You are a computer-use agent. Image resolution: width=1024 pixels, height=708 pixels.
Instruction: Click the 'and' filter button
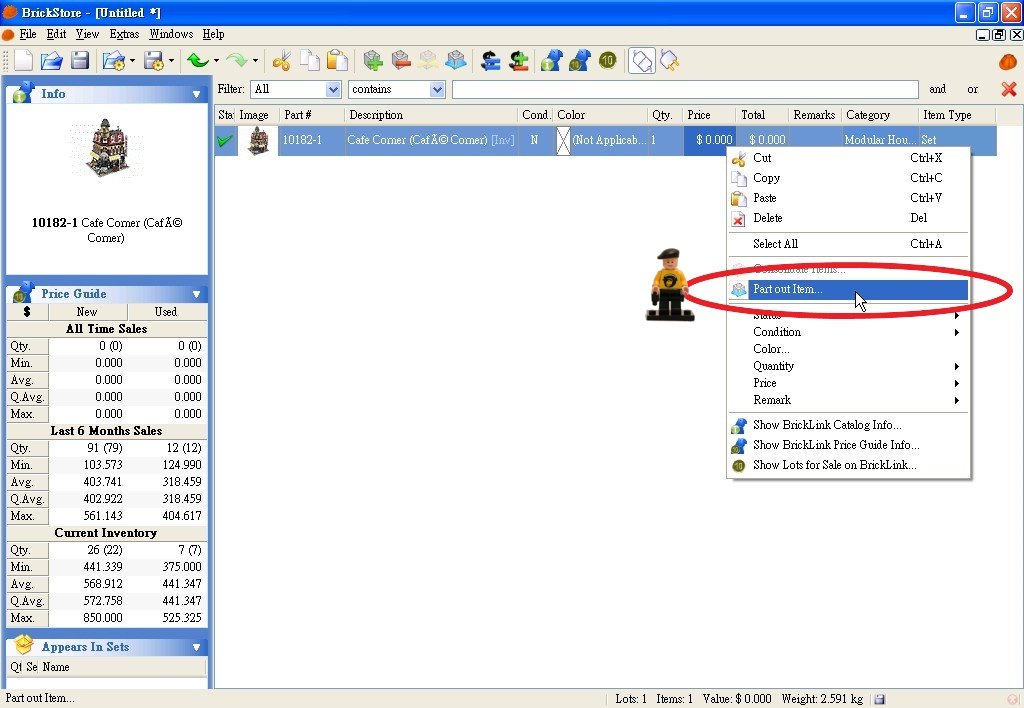tap(937, 89)
